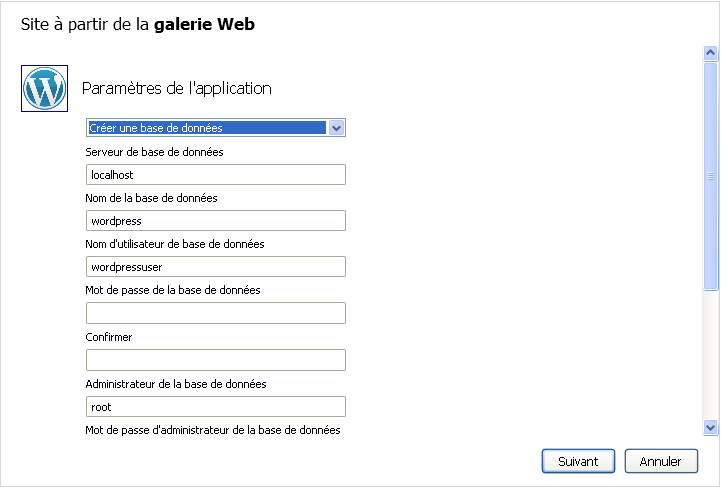Click the 'Paramètres de l'application' heading
Viewport: 721px width, 489px height.
(x=176, y=88)
